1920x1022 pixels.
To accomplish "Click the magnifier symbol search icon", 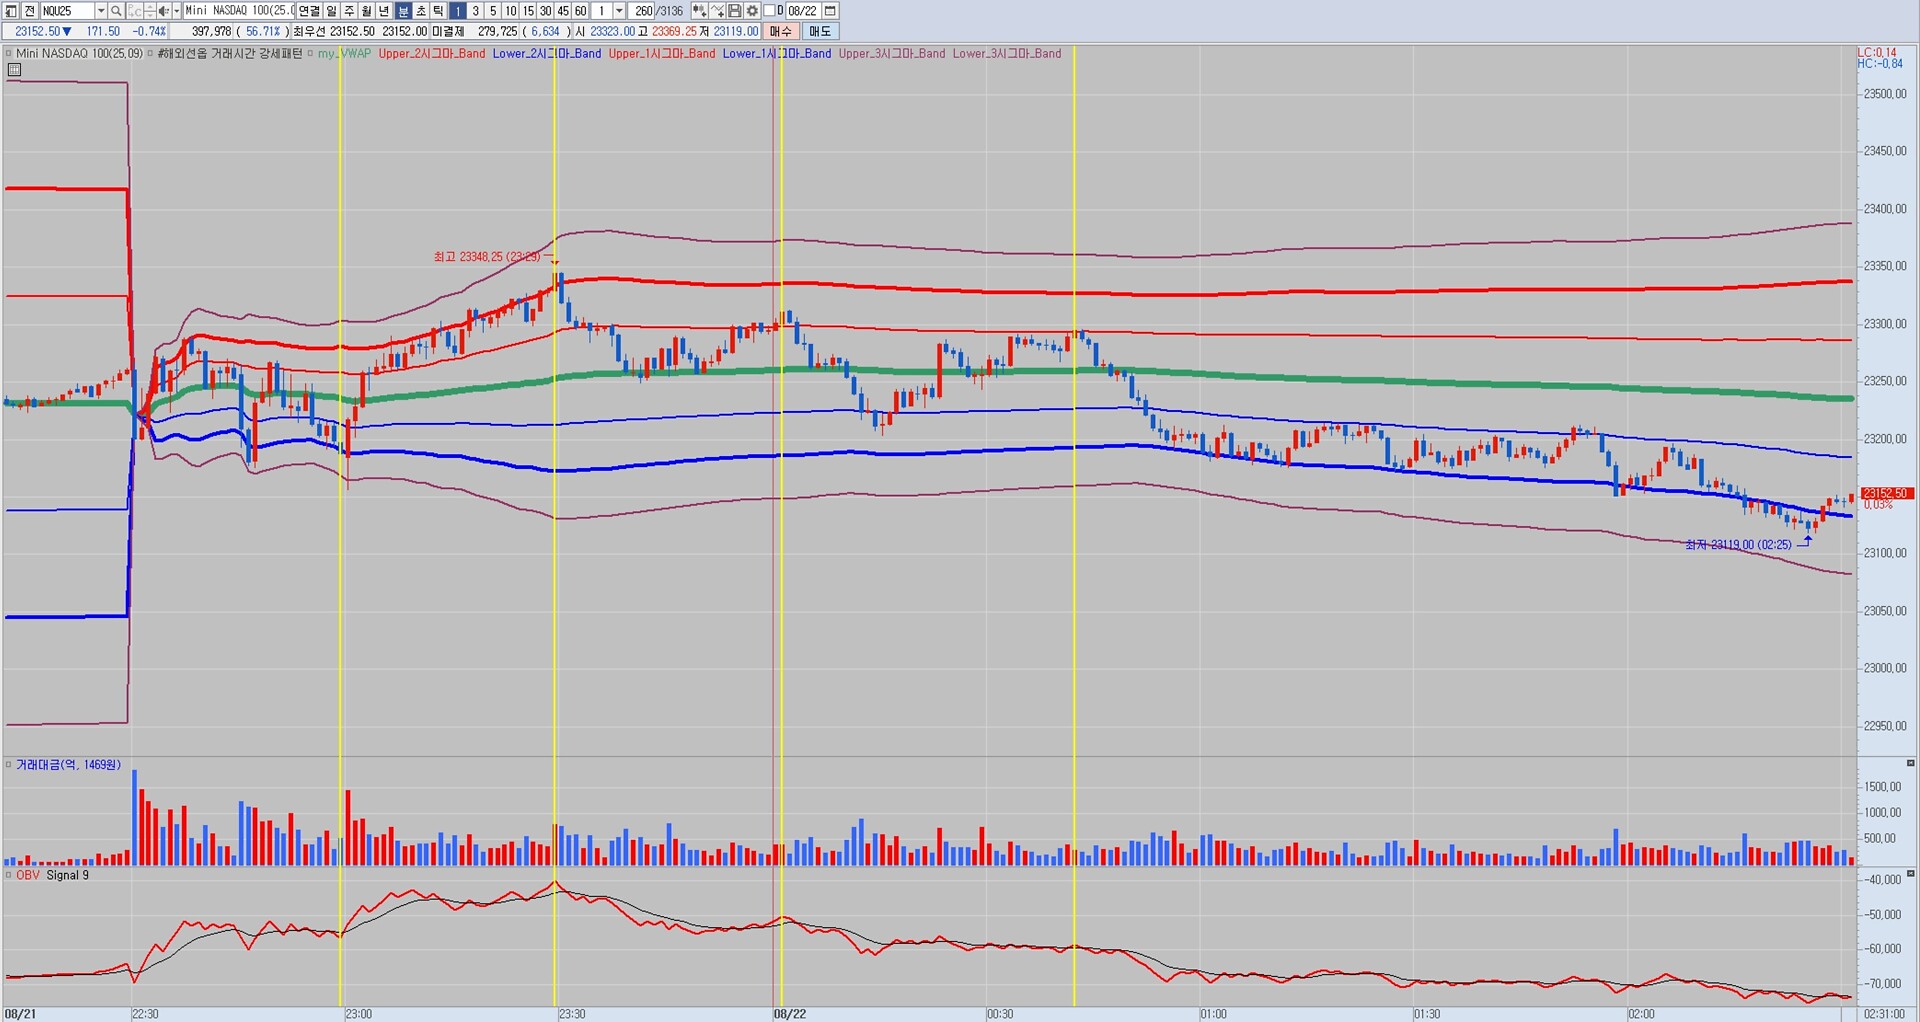I will (116, 11).
